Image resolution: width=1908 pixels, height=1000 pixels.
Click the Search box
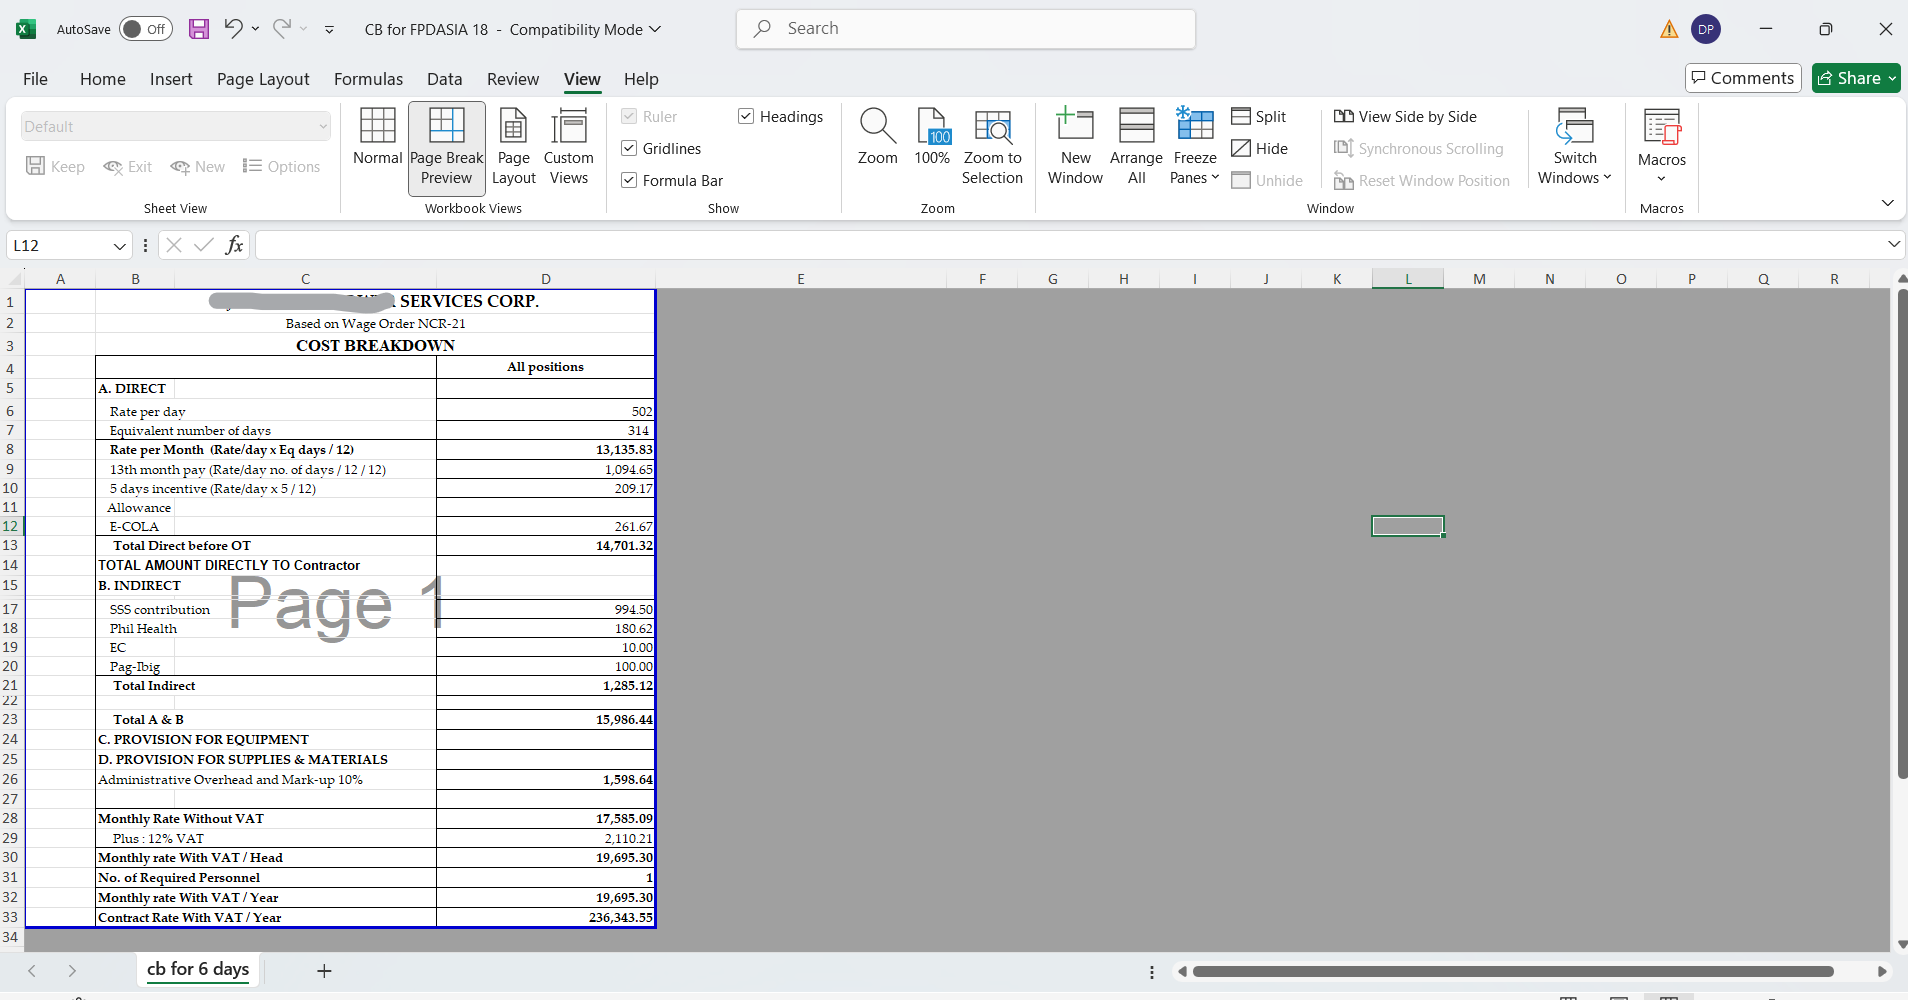coord(966,29)
